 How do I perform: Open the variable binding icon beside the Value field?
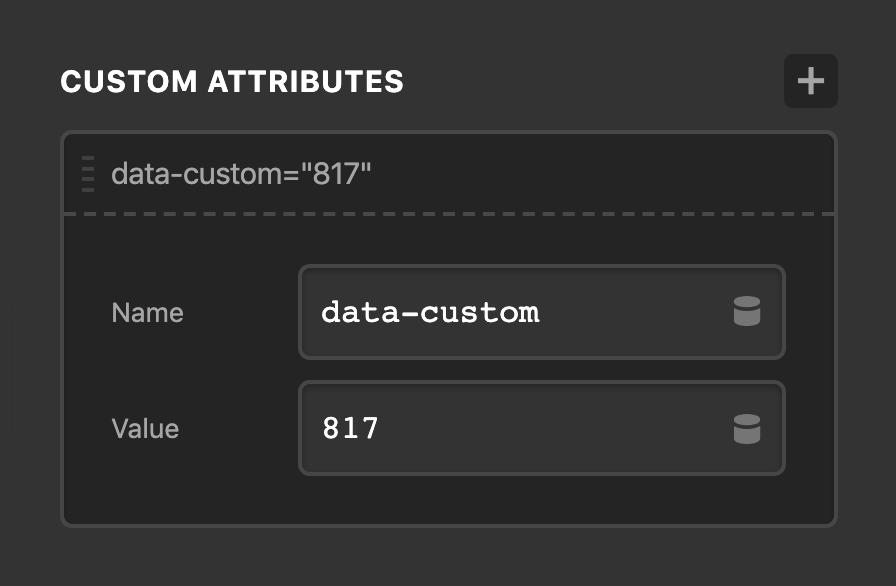click(x=746, y=428)
